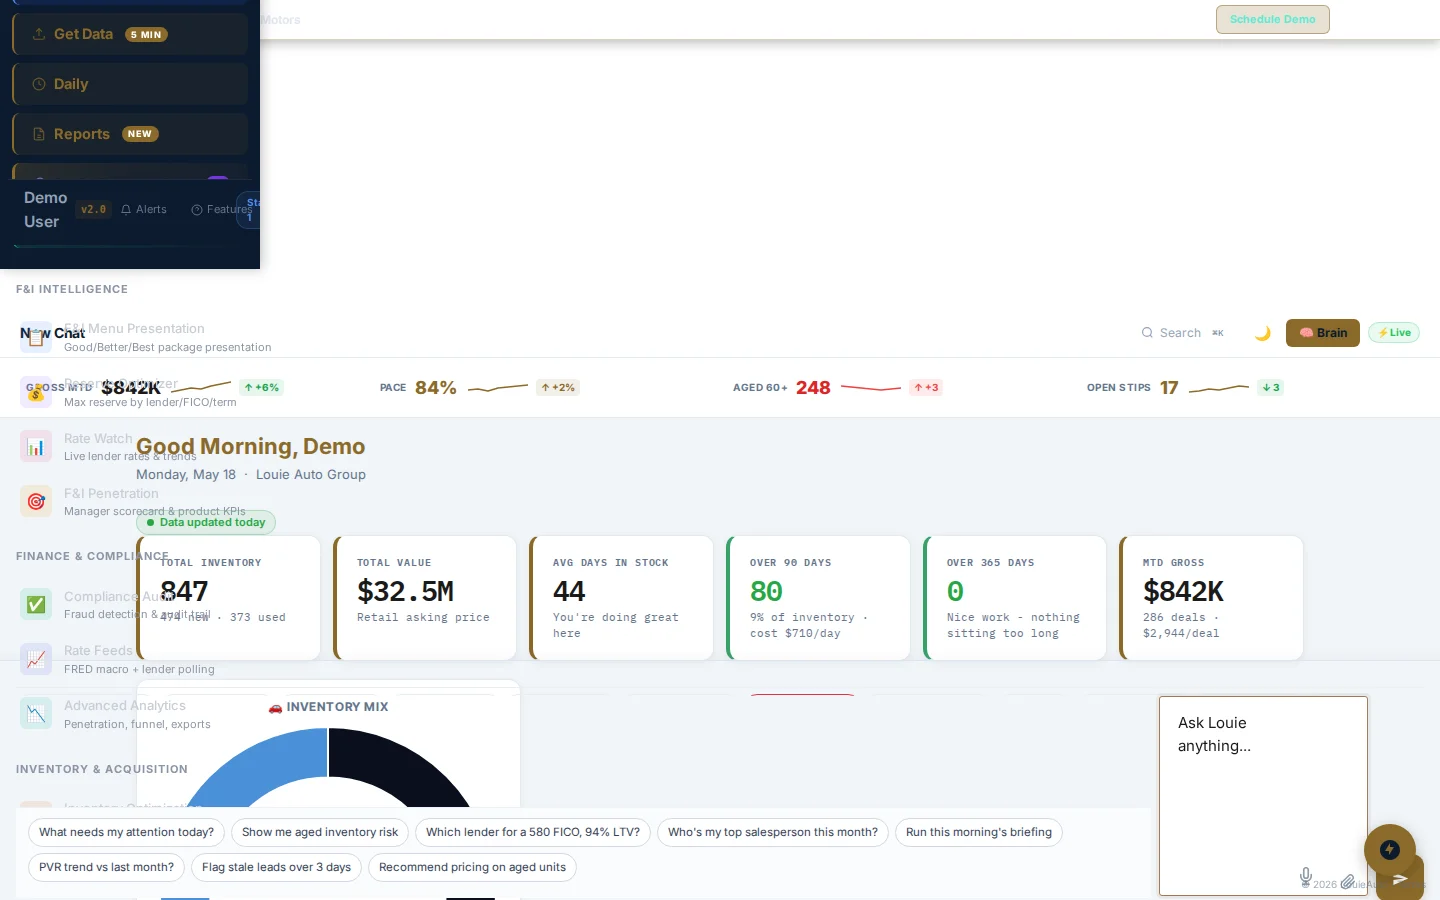Click the Brain button
1440x900 pixels.
(1322, 333)
